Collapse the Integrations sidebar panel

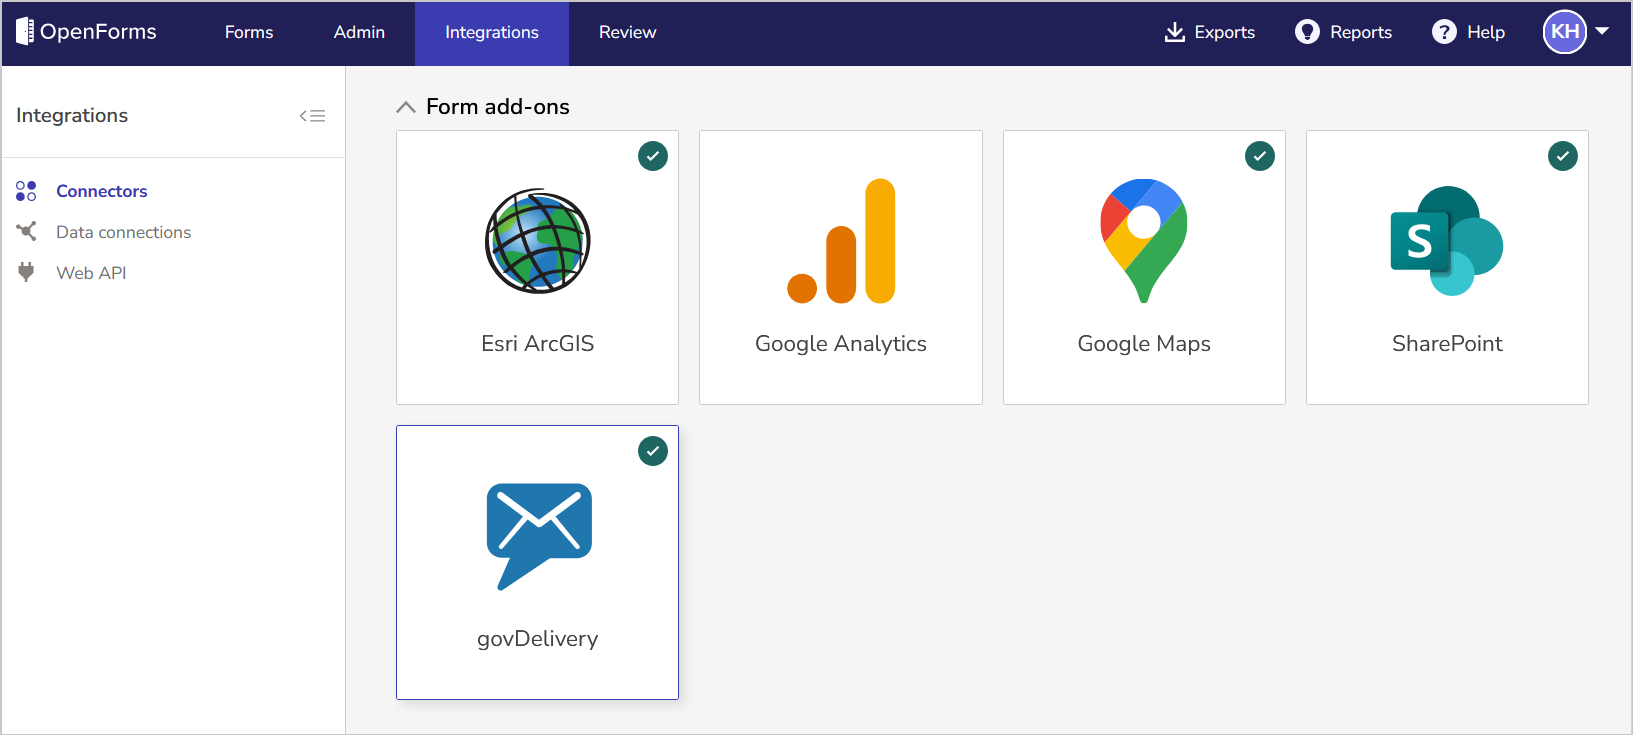(312, 116)
